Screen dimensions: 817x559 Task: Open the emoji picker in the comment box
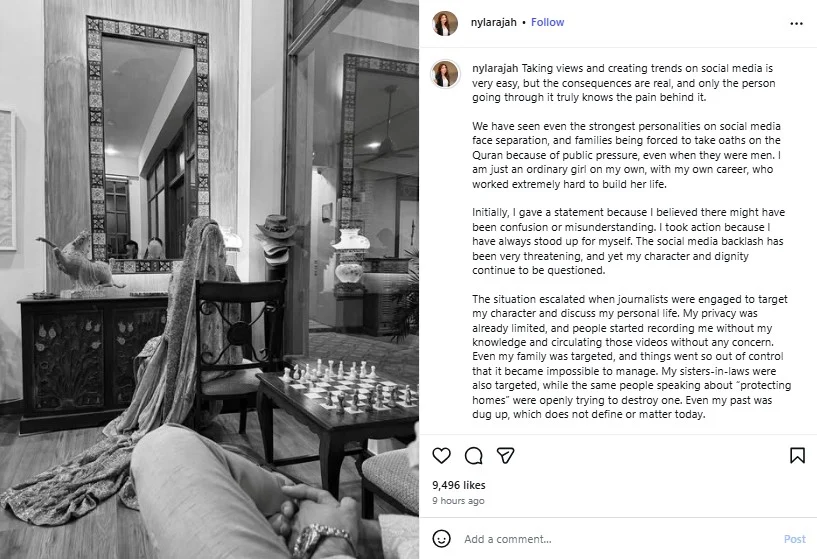441,539
